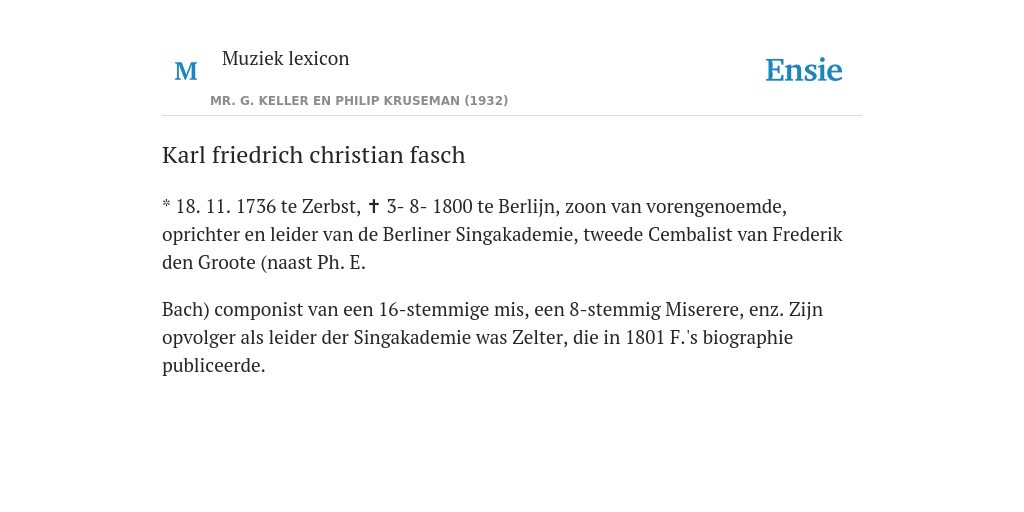Image resolution: width=1024 pixels, height=512 pixels.
Task: Click the horizontal divider under the header
Action: tap(512, 116)
